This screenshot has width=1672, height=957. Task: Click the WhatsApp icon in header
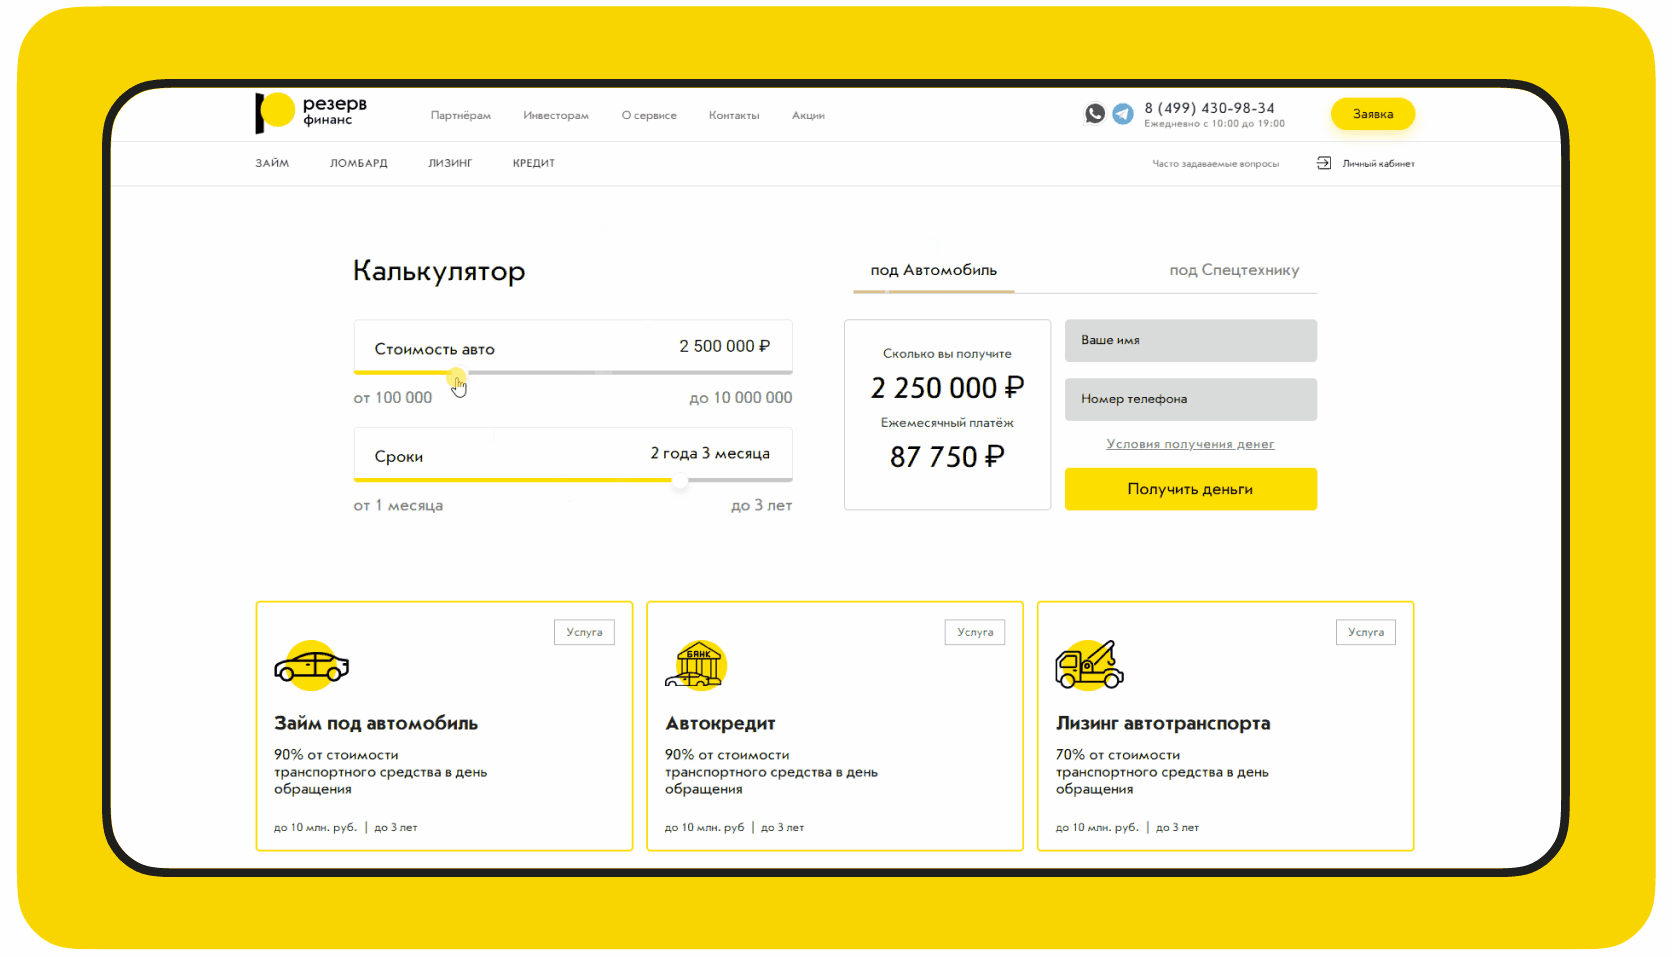pyautogui.click(x=1095, y=114)
